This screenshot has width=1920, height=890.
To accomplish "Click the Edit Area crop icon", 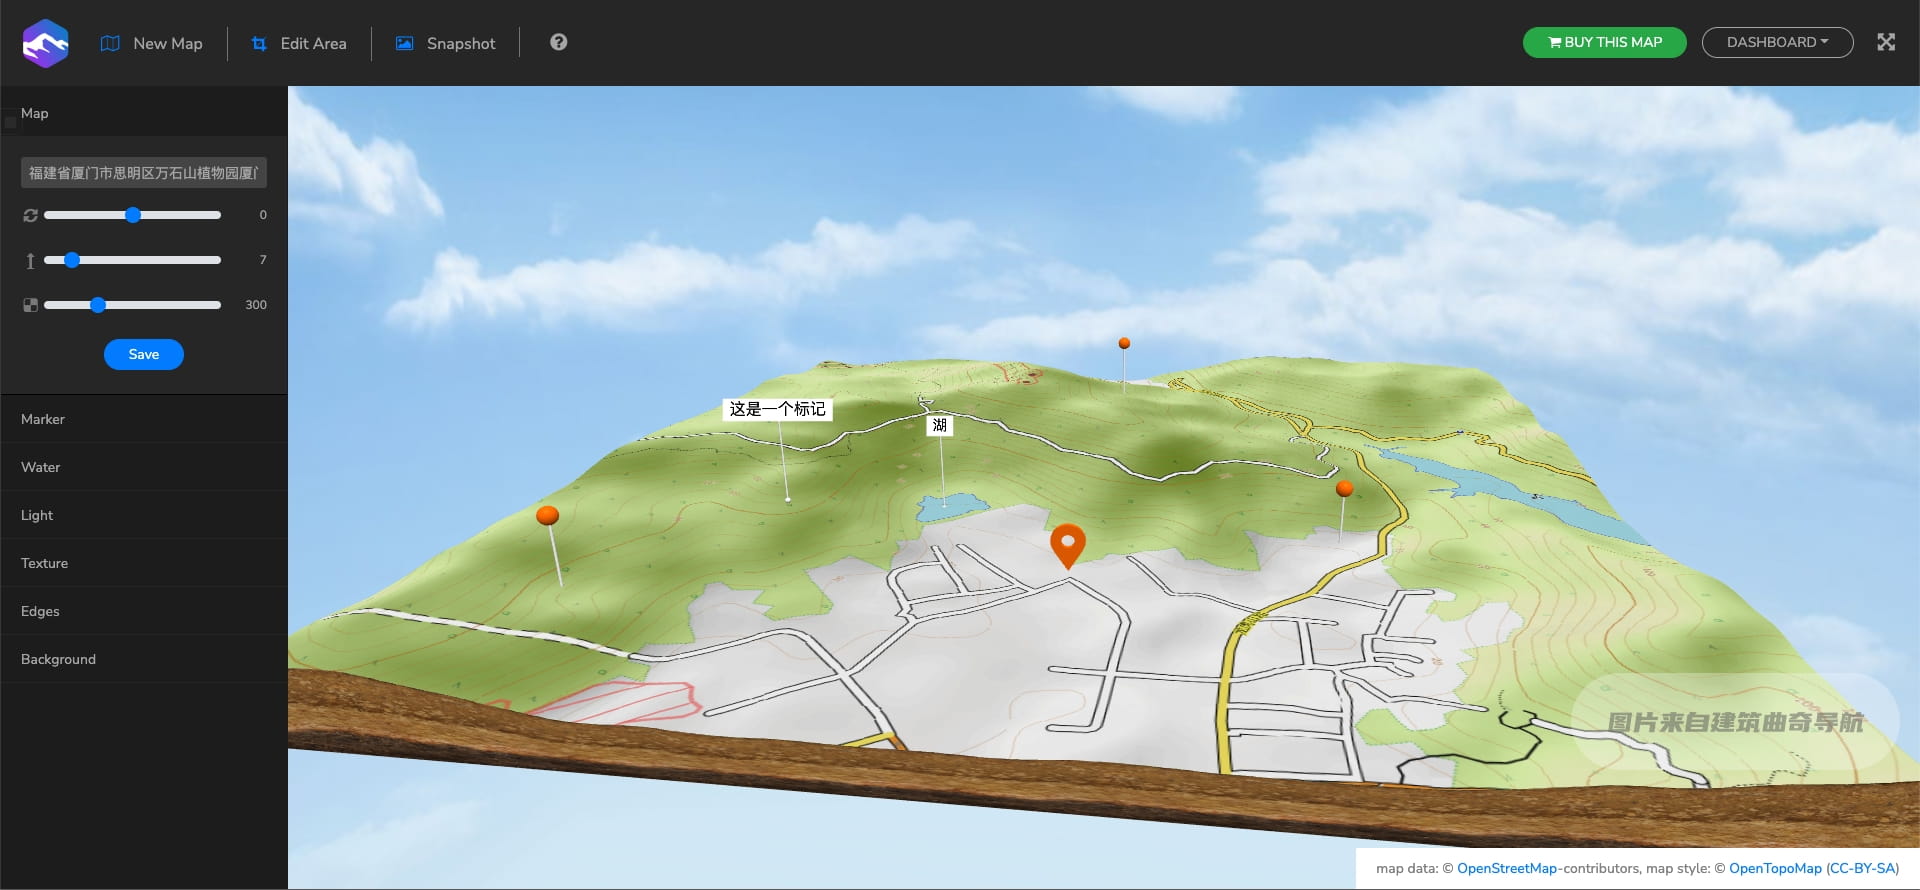I will (259, 43).
